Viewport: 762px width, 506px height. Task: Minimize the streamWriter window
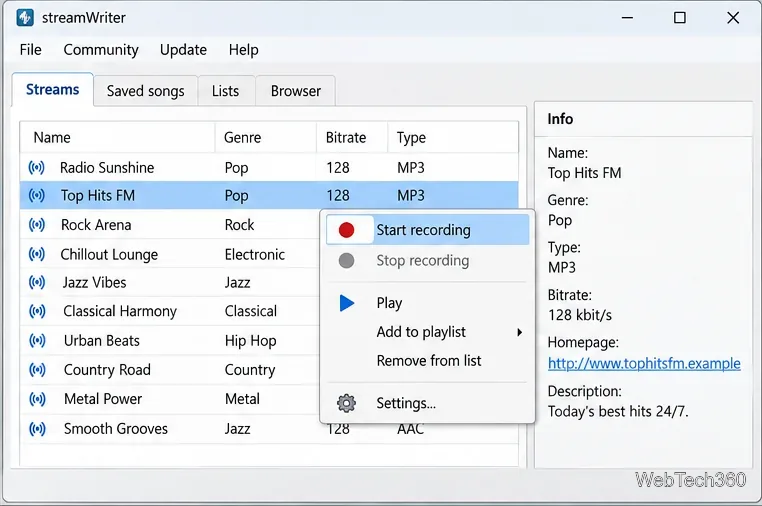click(627, 18)
